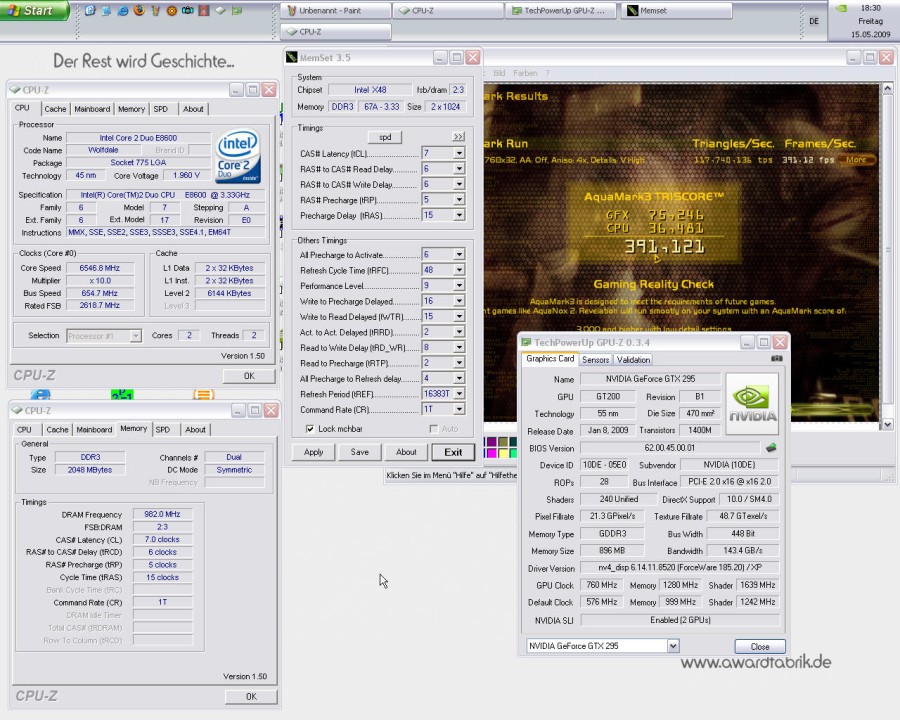Click the Save button in MemSet
The image size is (900, 720).
coord(360,452)
